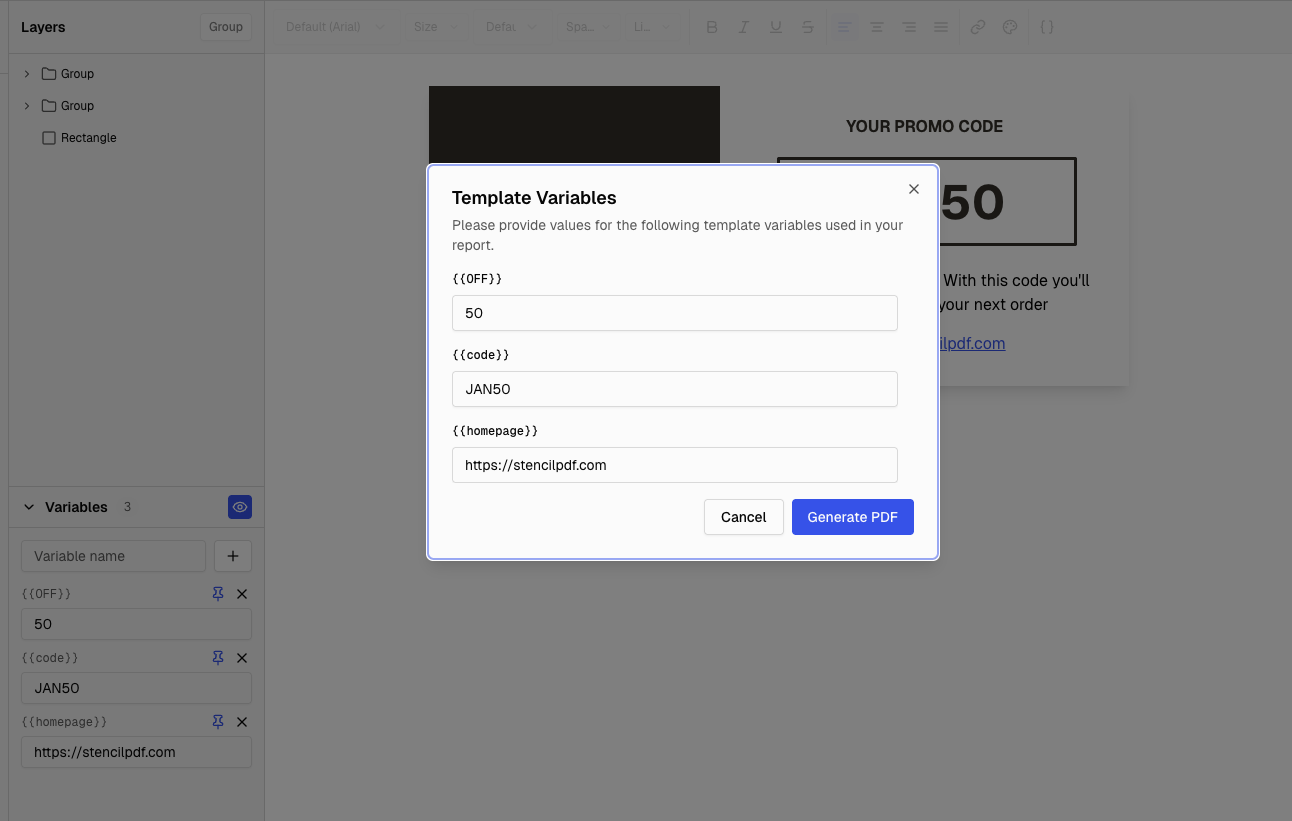1292x821 pixels.
Task: Close the Template Variables dialog
Action: point(913,189)
